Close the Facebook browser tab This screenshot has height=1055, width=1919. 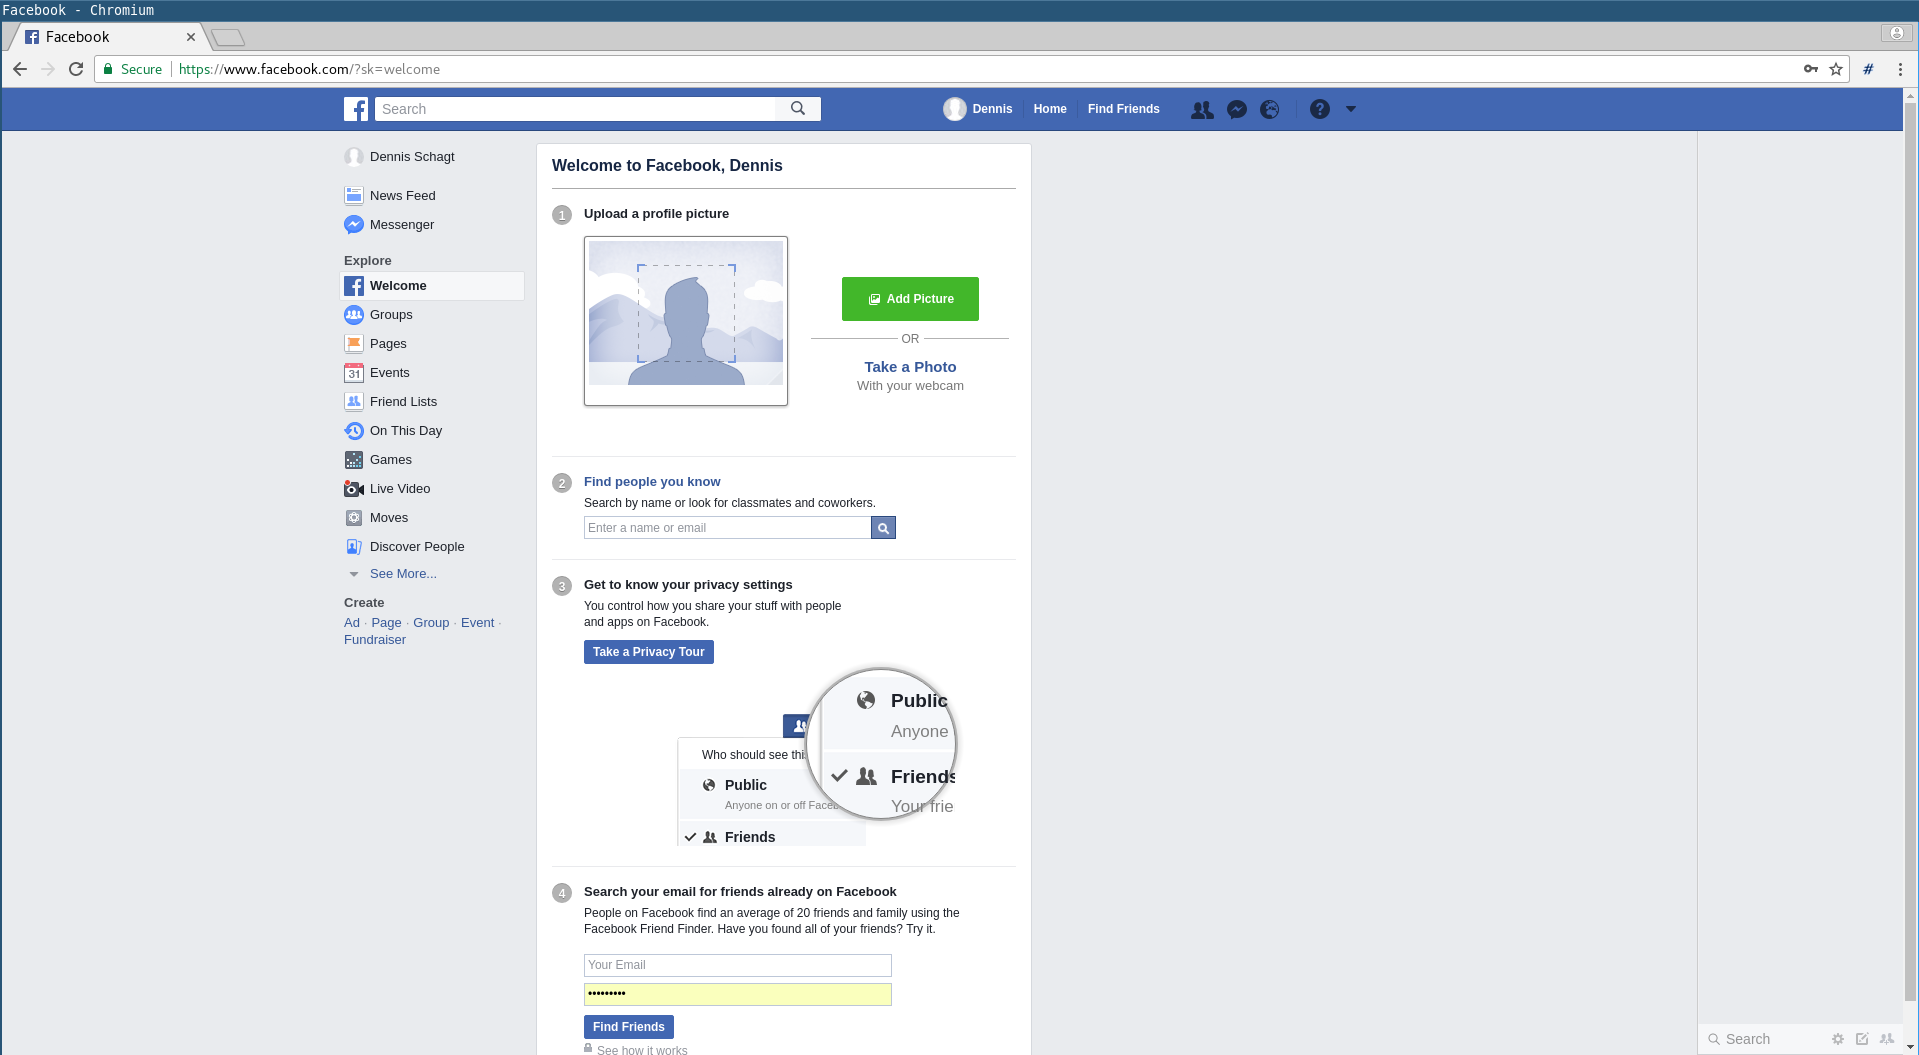tap(191, 37)
